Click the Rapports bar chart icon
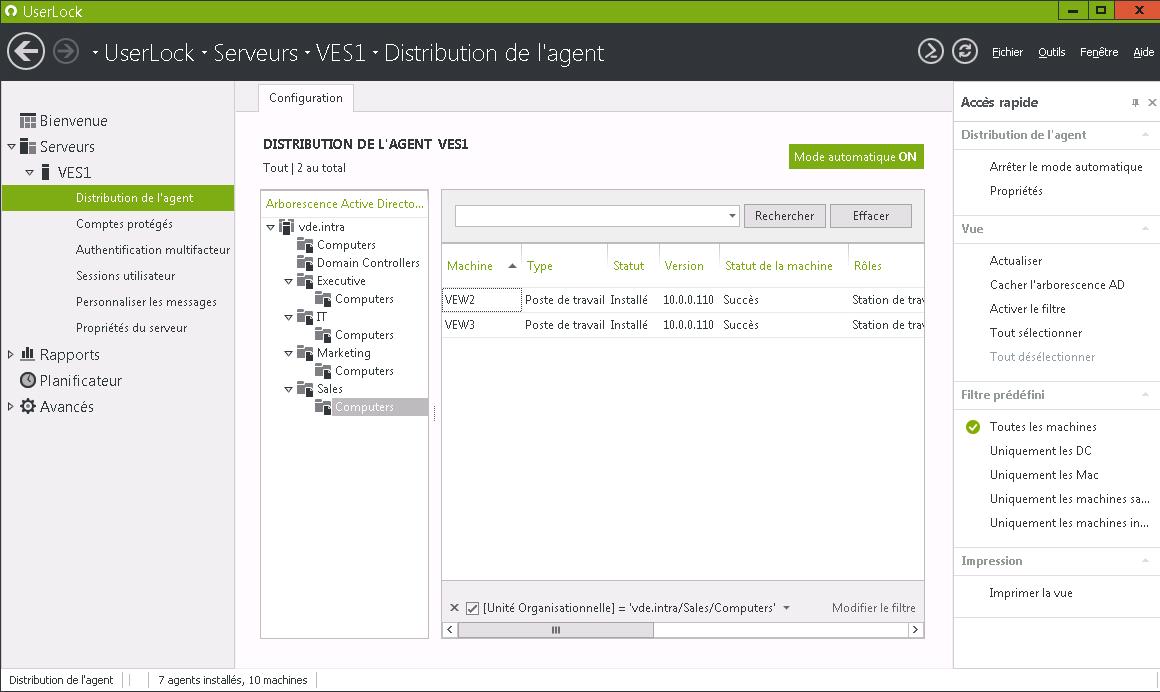This screenshot has width=1160, height=692. pos(28,354)
